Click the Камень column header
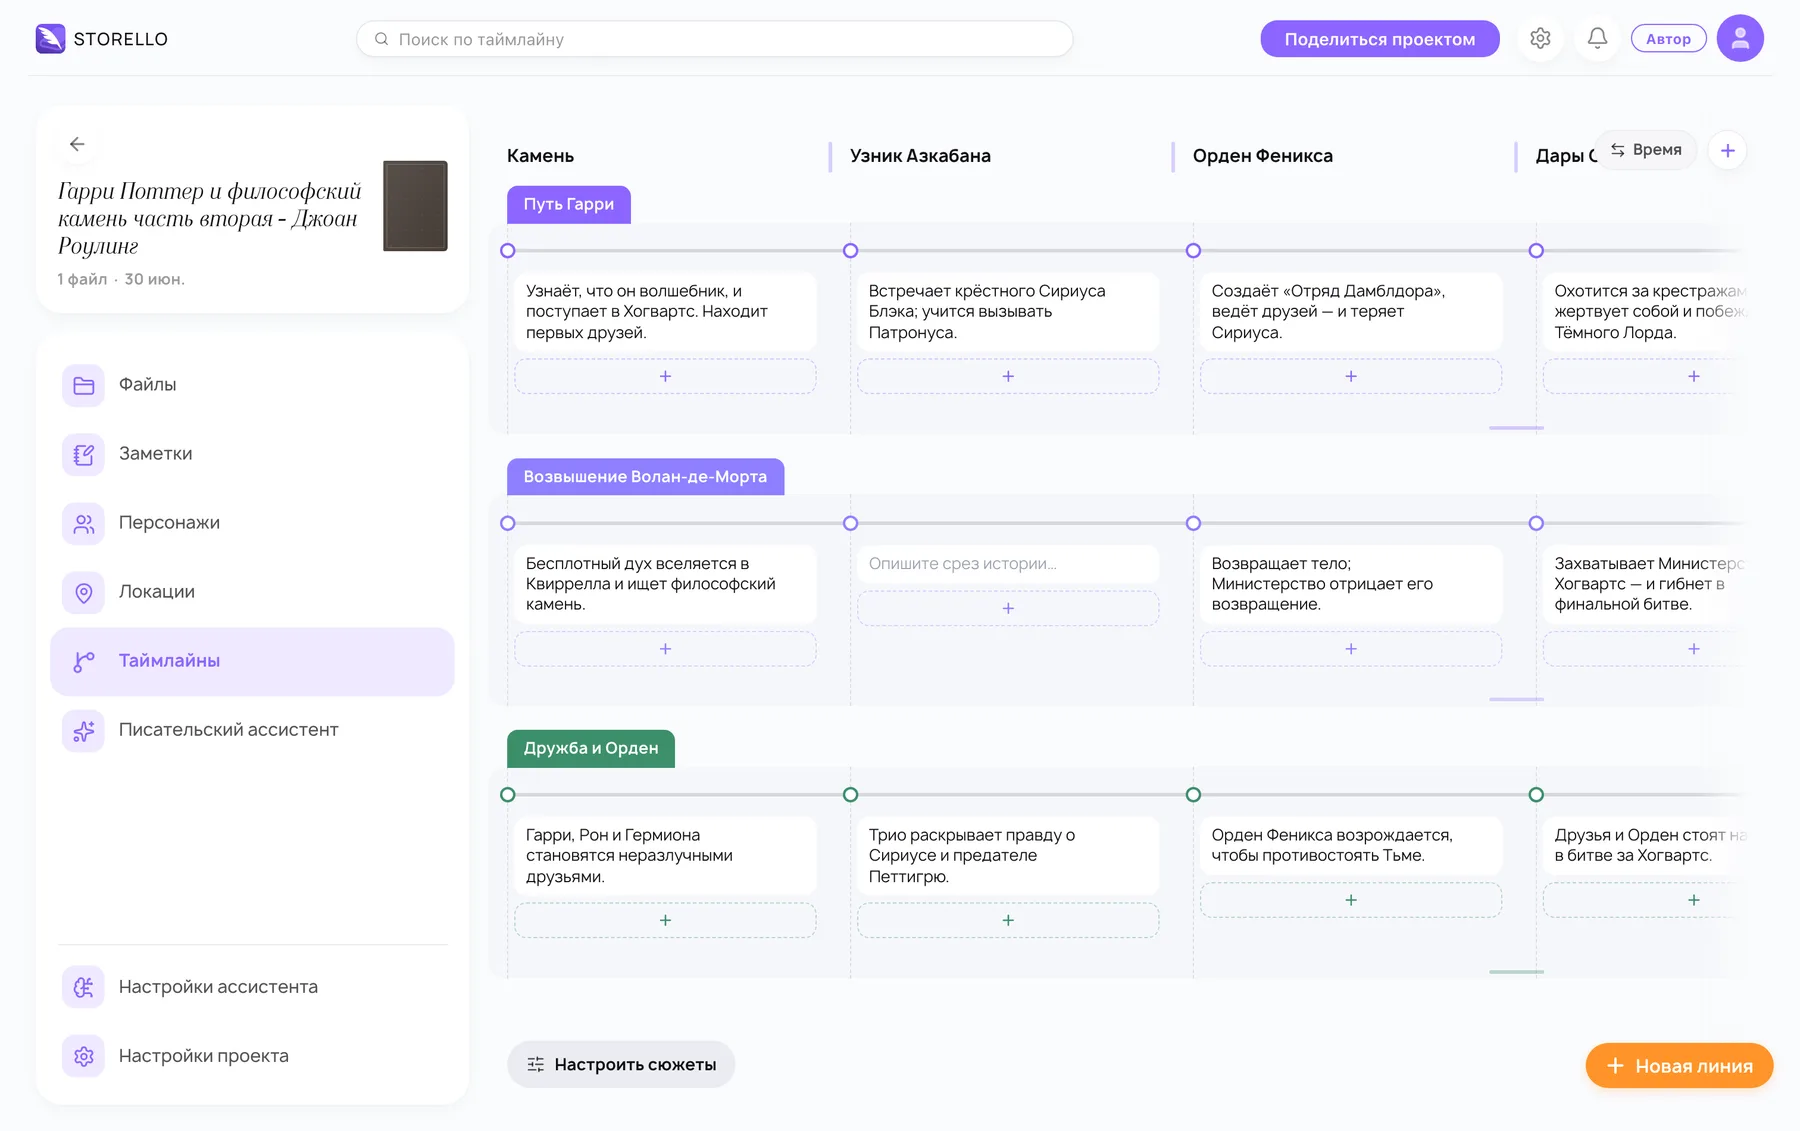The image size is (1800, 1131). (540, 156)
